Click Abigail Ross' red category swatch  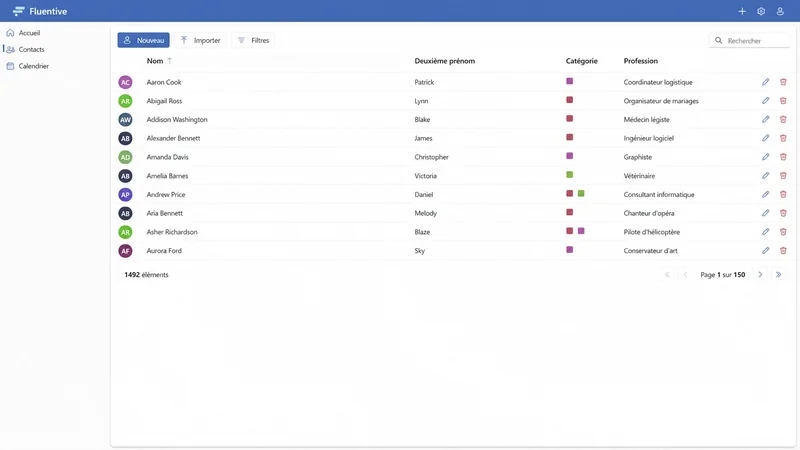point(569,100)
